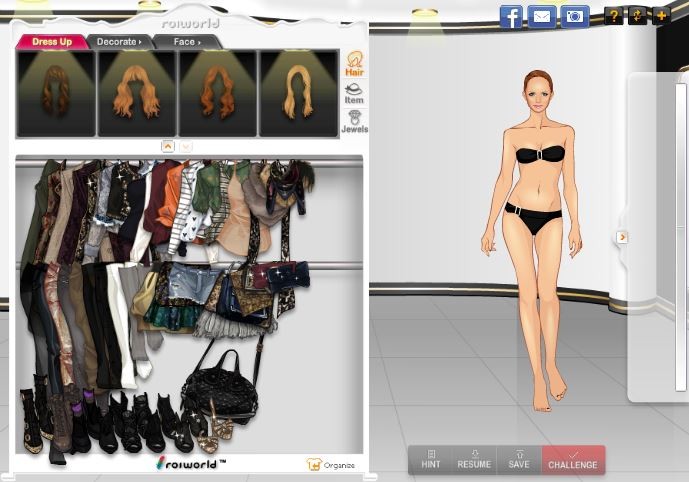The width and height of the screenshot is (689, 482).
Task: Switch to the Dress Up tab
Action: click(51, 42)
